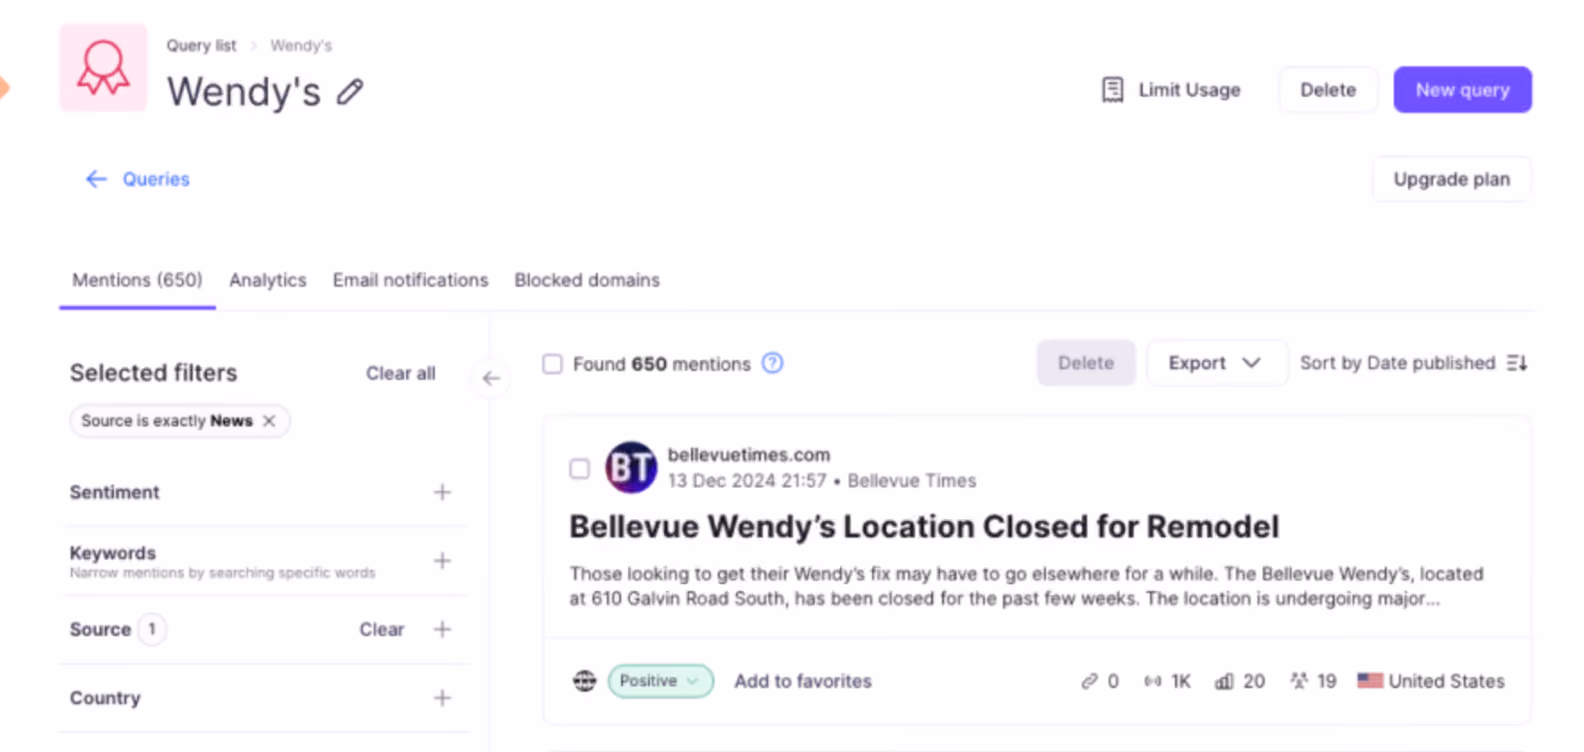Click the Selected filters heading

tap(154, 373)
